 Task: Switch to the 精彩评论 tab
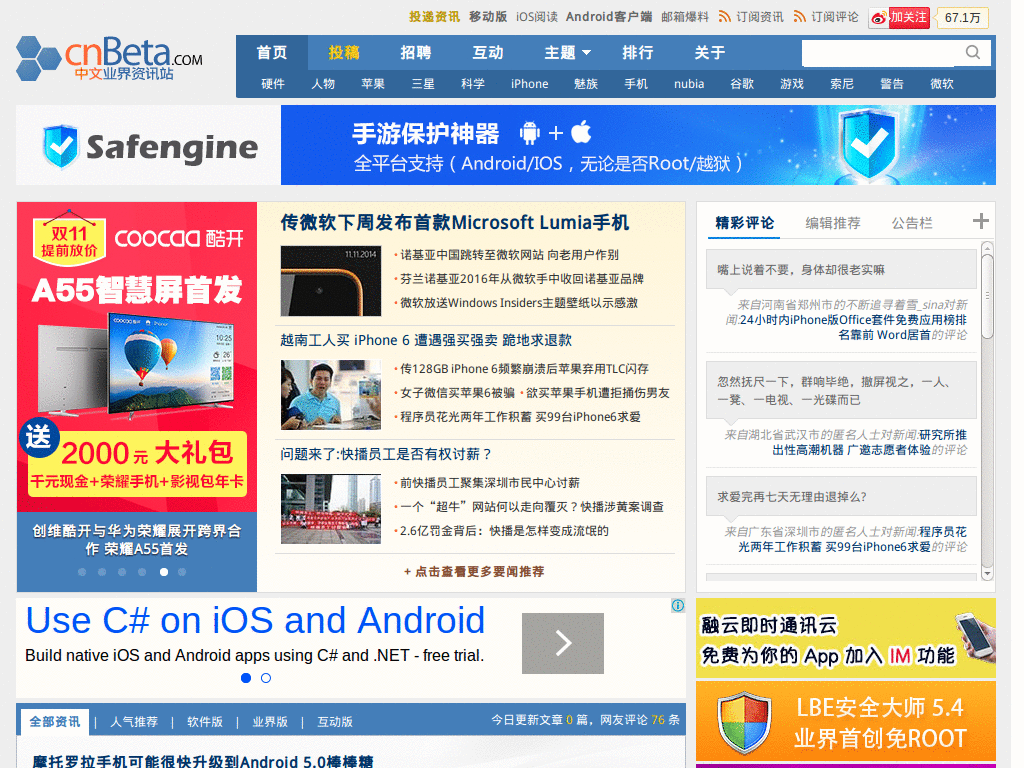tap(744, 223)
